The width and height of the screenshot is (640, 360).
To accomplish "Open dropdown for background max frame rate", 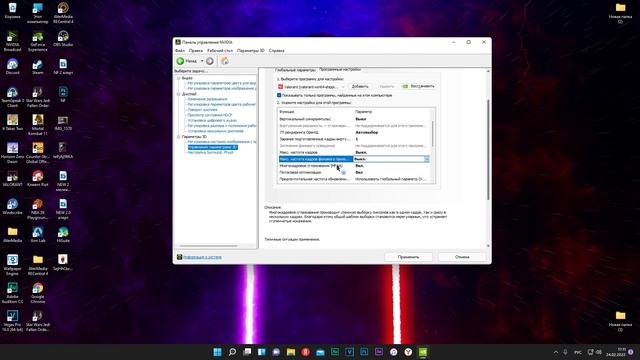I will tap(427, 159).
